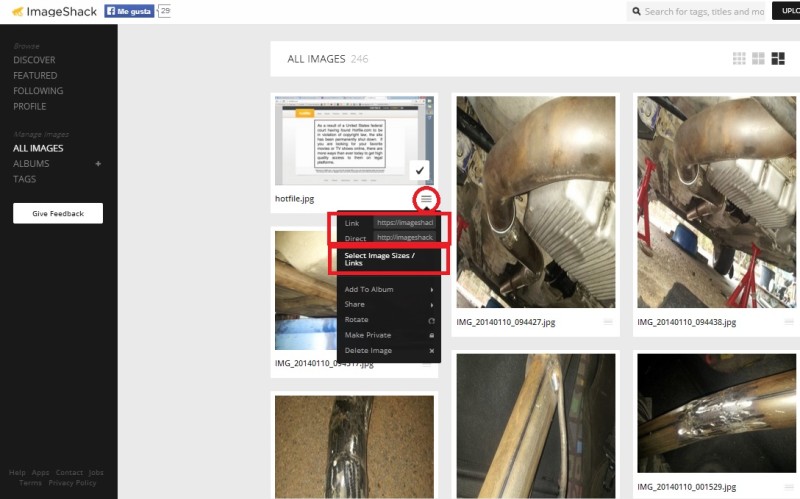Toggle Make Private in the context menu
The width and height of the screenshot is (800, 499).
(367, 335)
